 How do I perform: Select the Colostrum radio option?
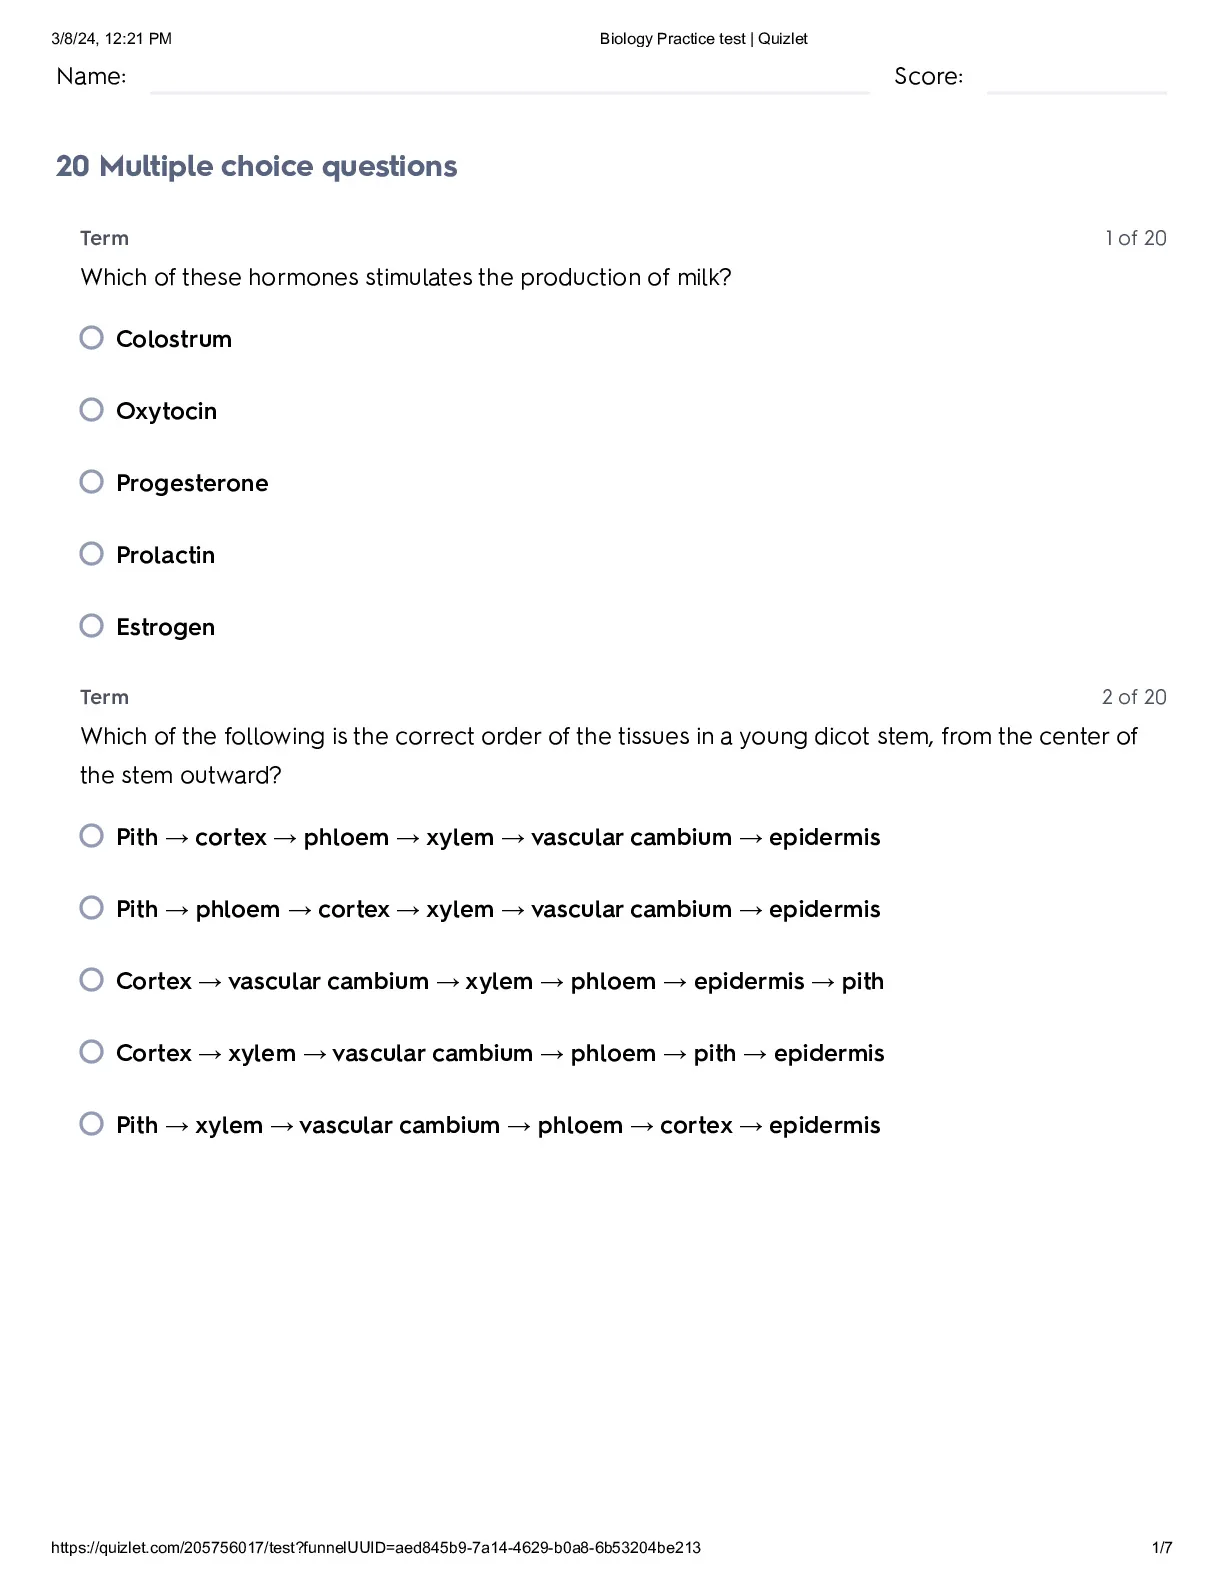click(x=92, y=338)
